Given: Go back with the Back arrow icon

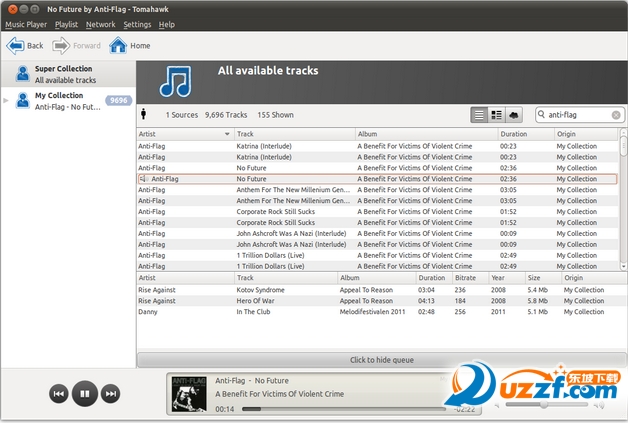Looking at the screenshot, I should tap(15, 46).
